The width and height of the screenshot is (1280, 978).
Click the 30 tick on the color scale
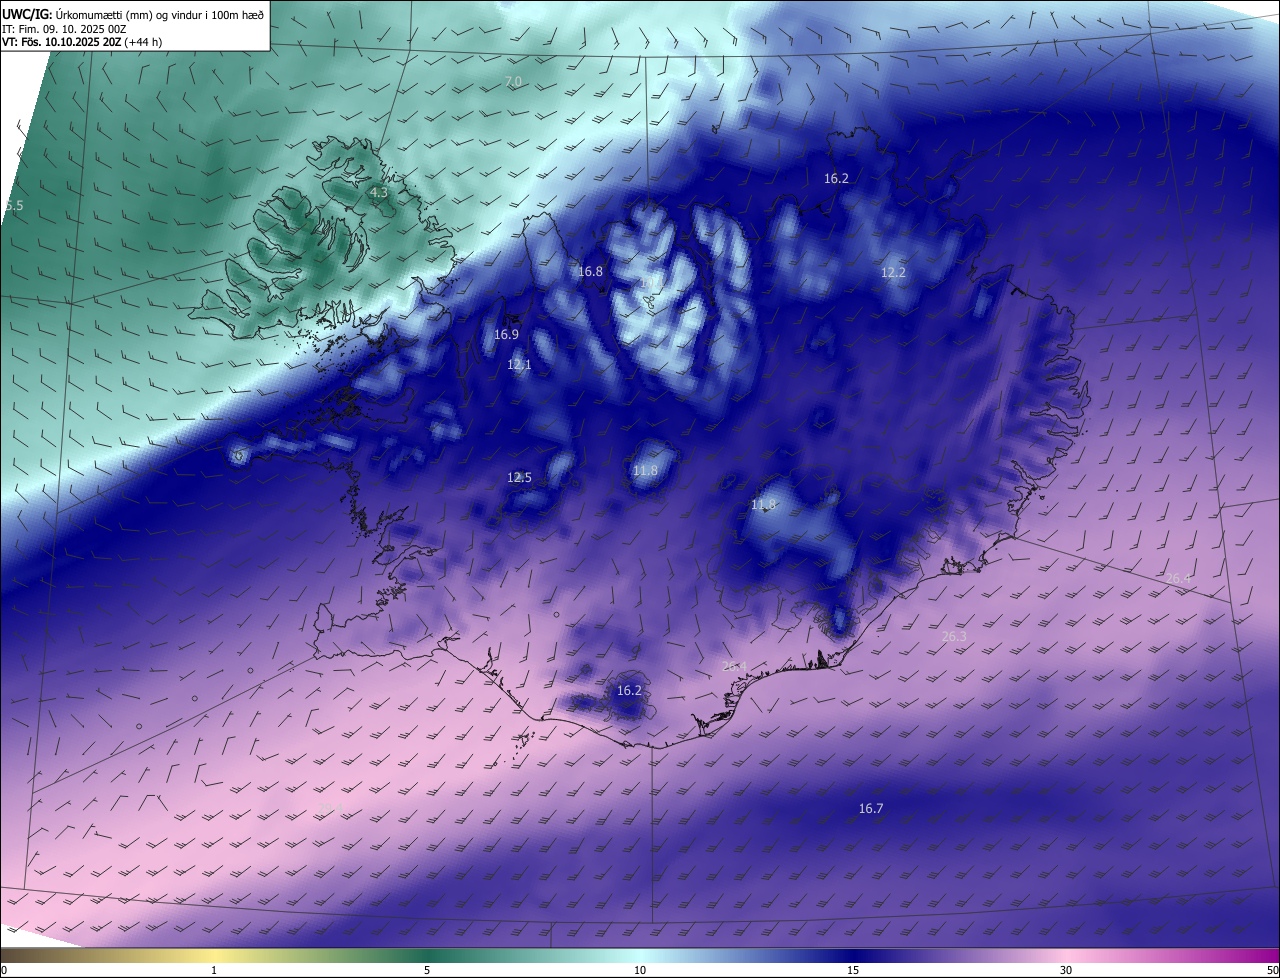1066,970
